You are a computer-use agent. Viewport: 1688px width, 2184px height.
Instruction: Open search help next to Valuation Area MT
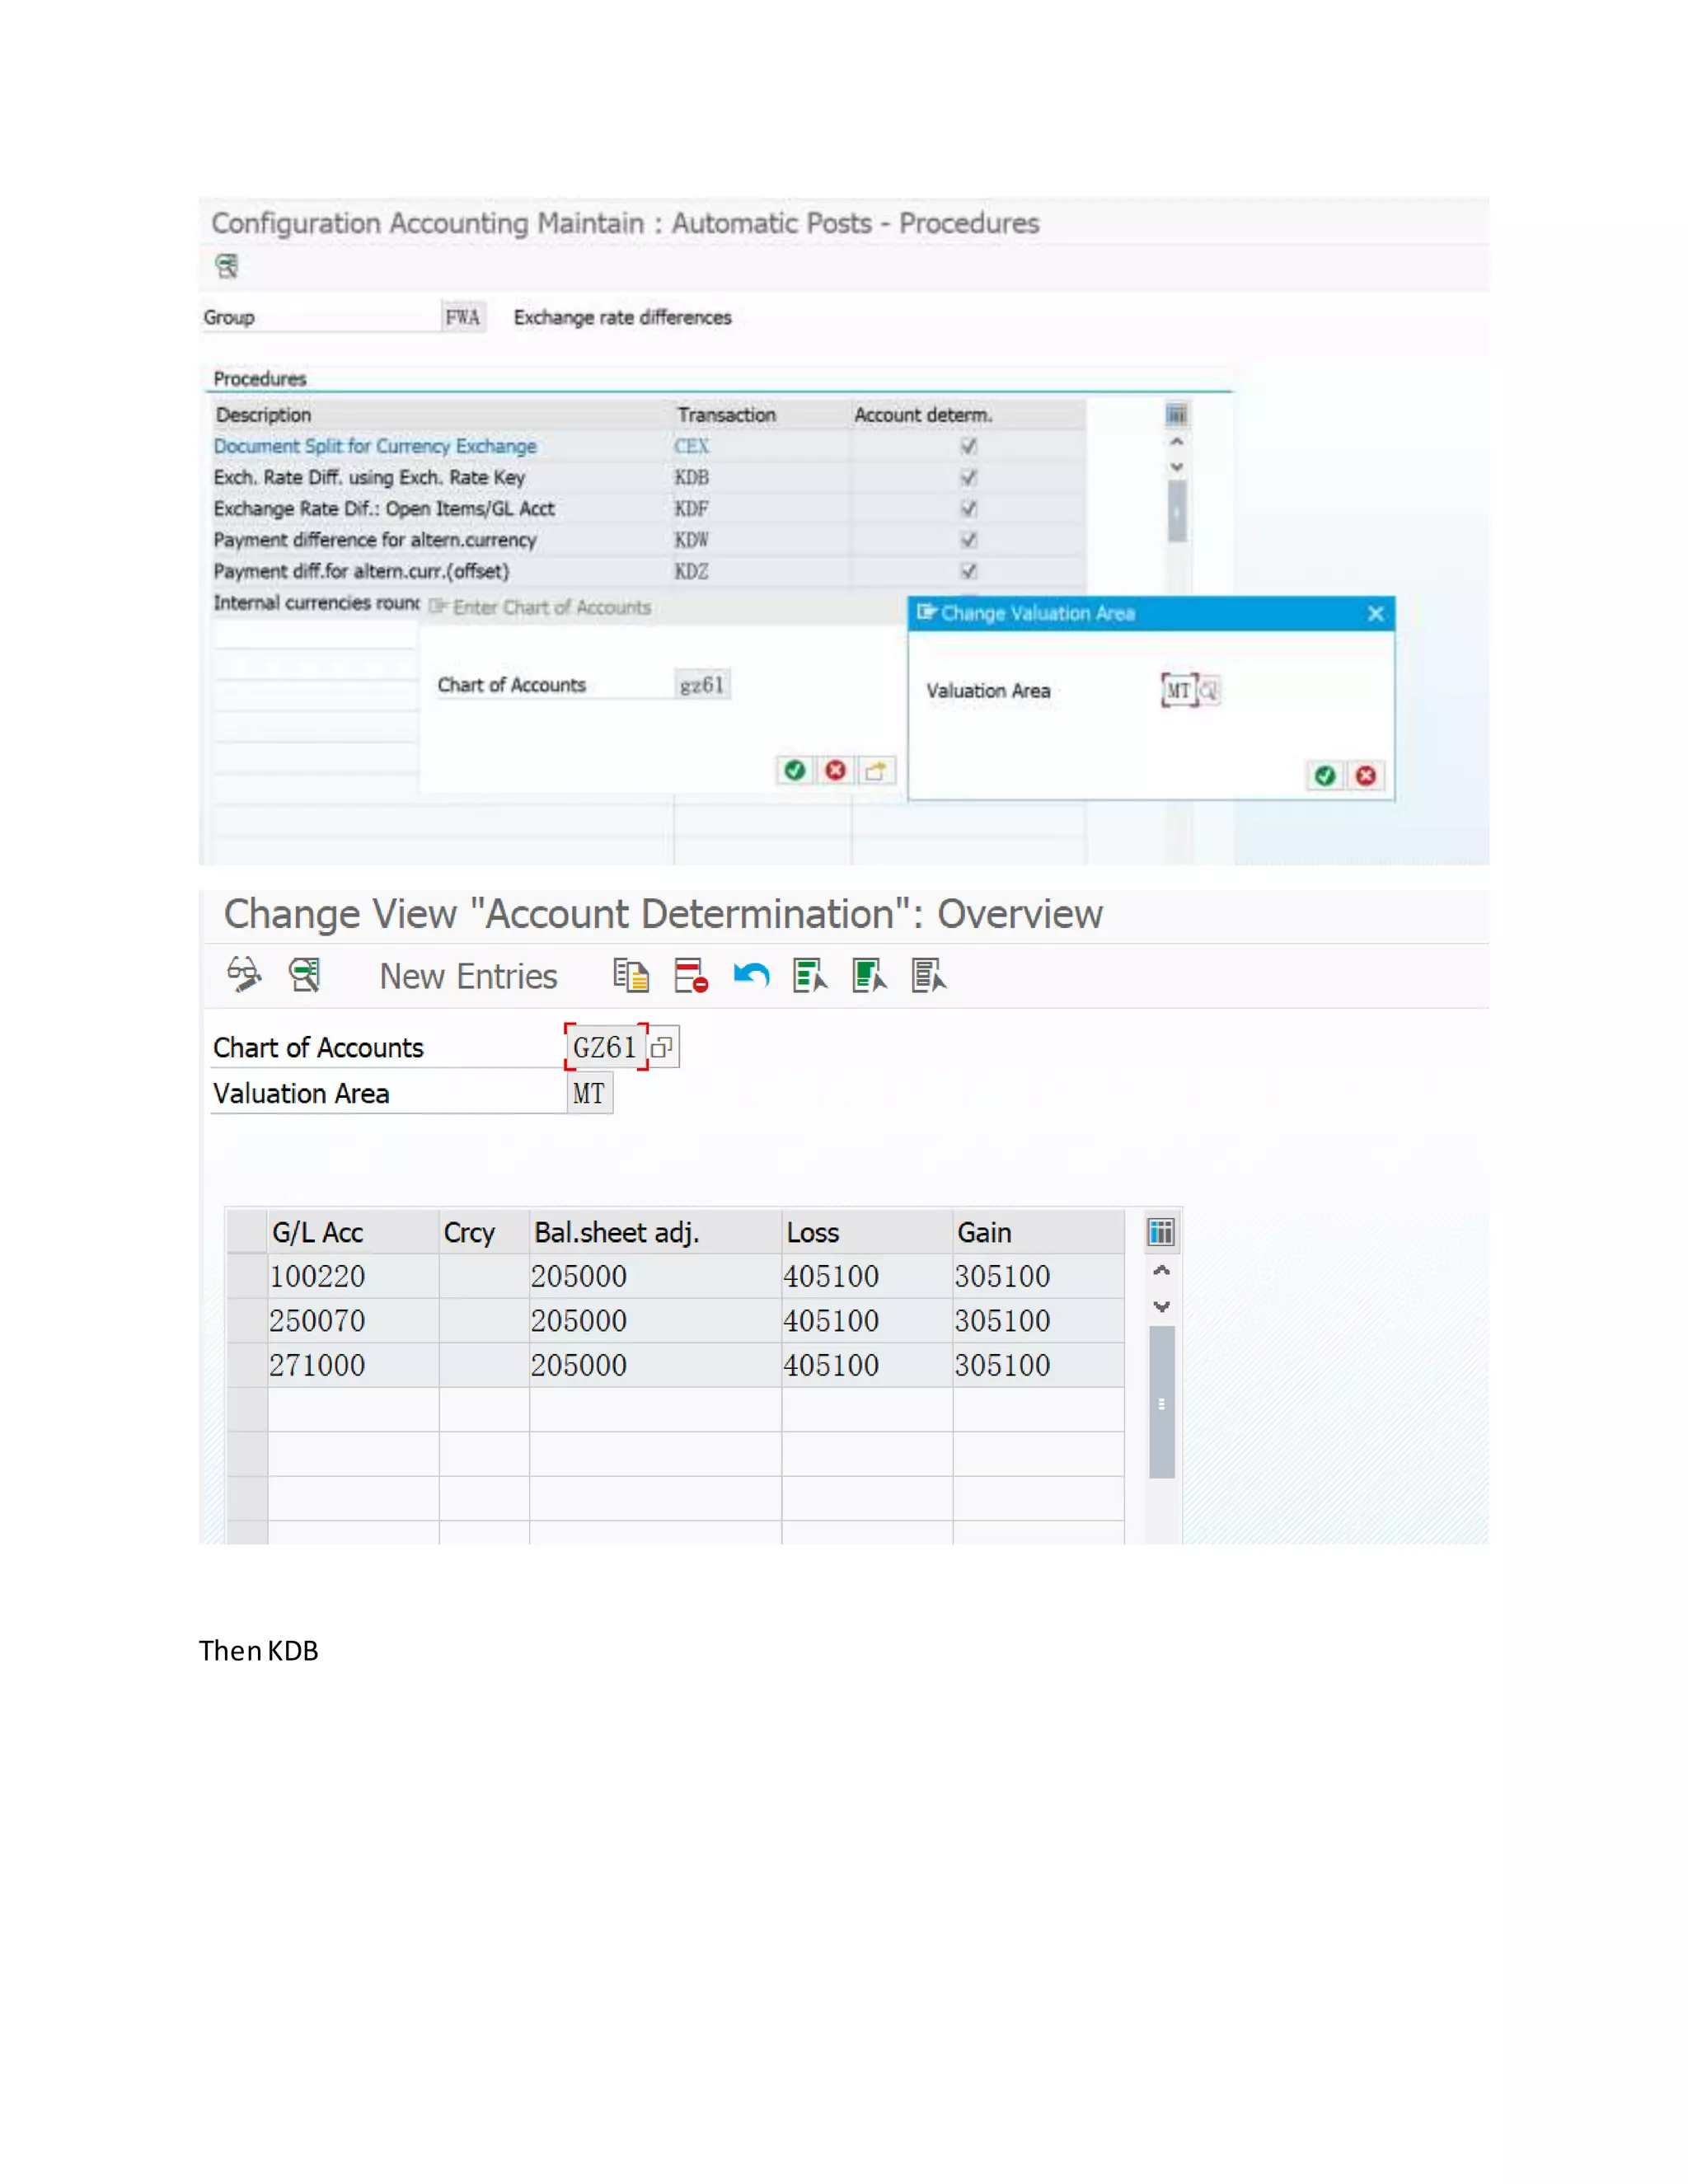[1209, 690]
